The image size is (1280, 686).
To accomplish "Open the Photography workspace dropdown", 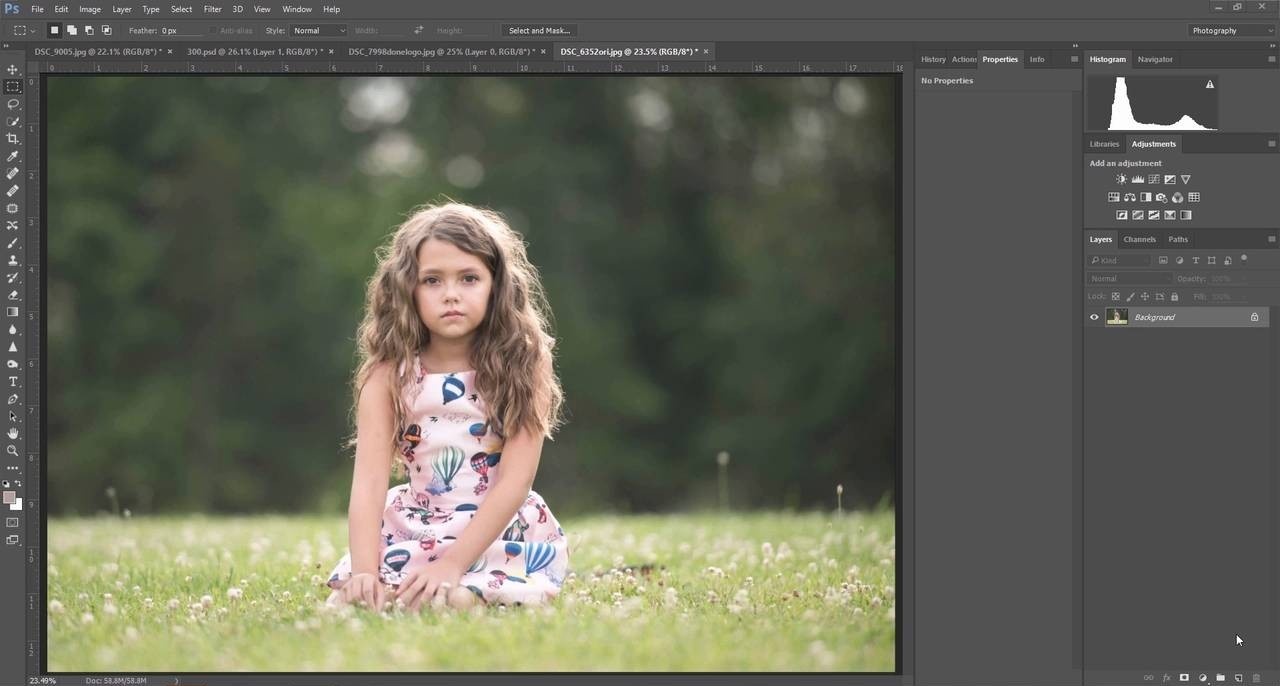I will pyautogui.click(x=1231, y=31).
